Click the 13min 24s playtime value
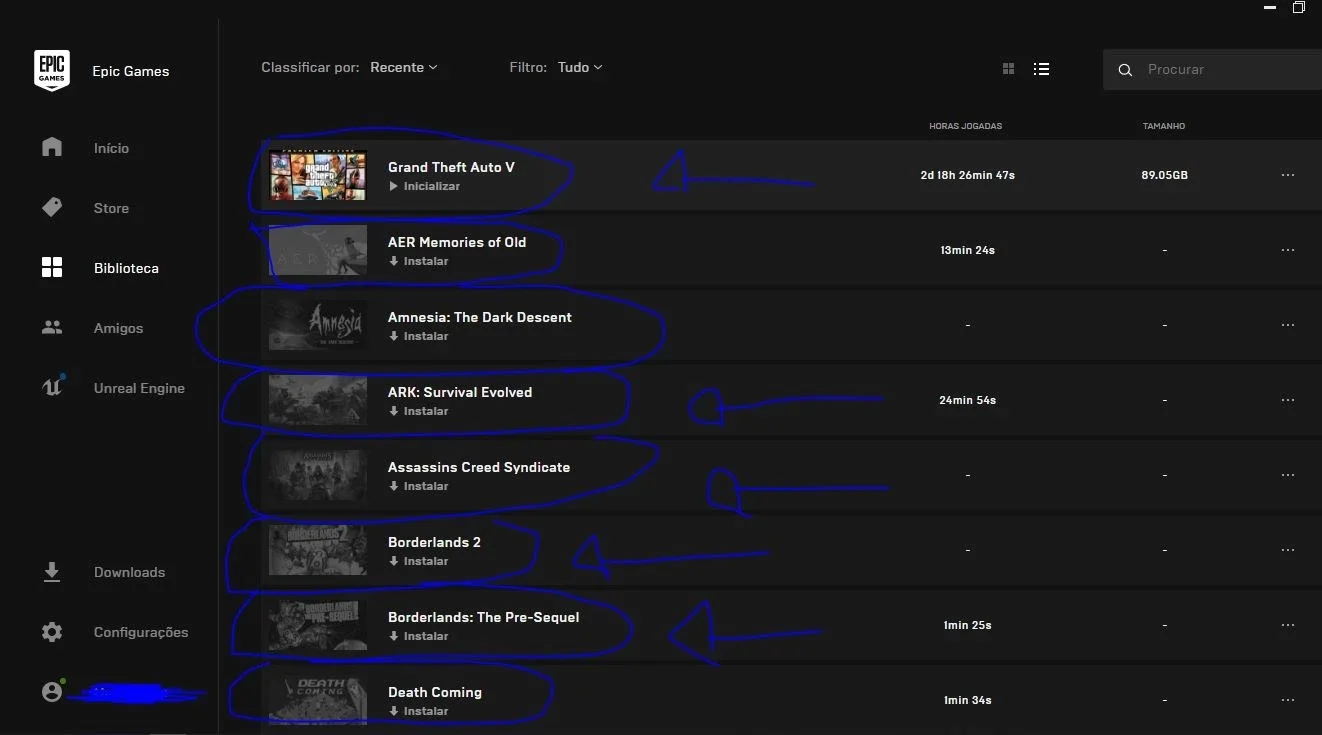1322x735 pixels. pos(968,250)
